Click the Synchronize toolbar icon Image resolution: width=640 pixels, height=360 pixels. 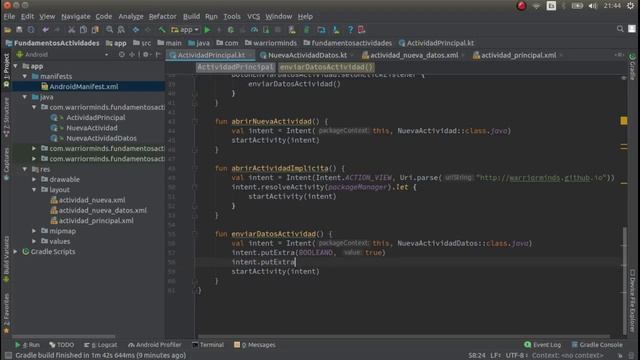(x=31, y=30)
